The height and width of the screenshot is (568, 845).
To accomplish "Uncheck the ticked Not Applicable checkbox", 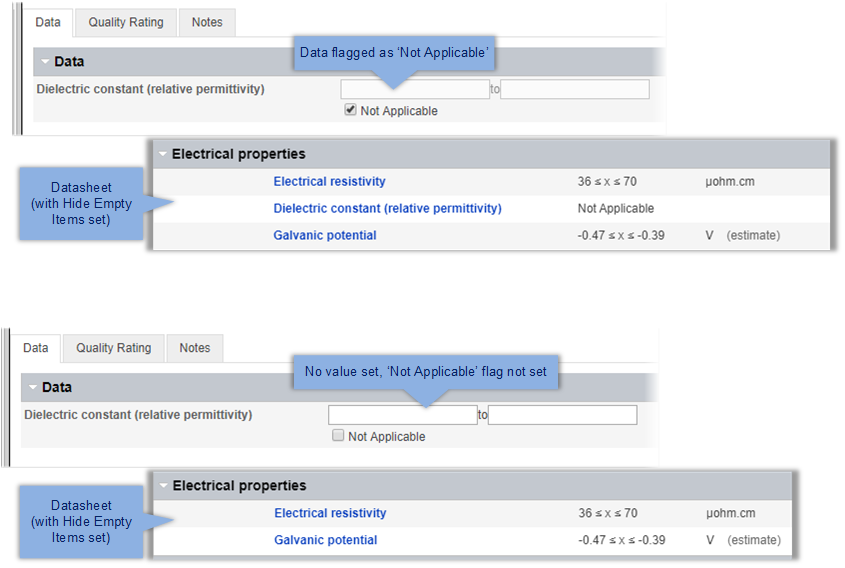I will pyautogui.click(x=350, y=111).
